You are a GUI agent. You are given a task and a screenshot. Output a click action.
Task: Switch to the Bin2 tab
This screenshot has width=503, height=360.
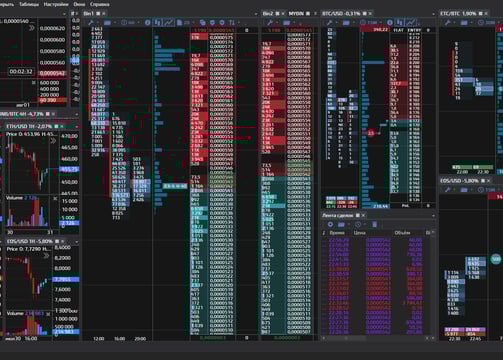tap(268, 13)
